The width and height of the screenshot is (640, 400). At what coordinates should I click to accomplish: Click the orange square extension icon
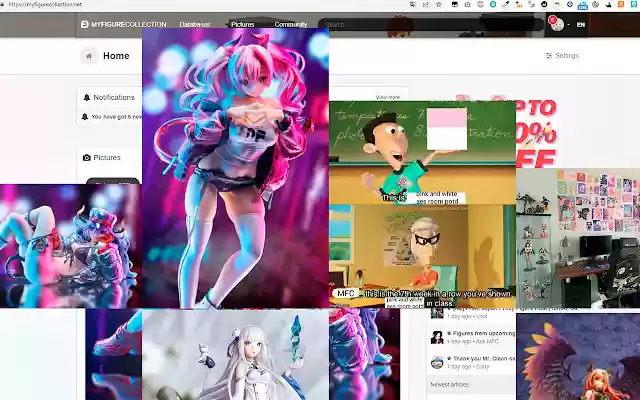coord(621,4)
